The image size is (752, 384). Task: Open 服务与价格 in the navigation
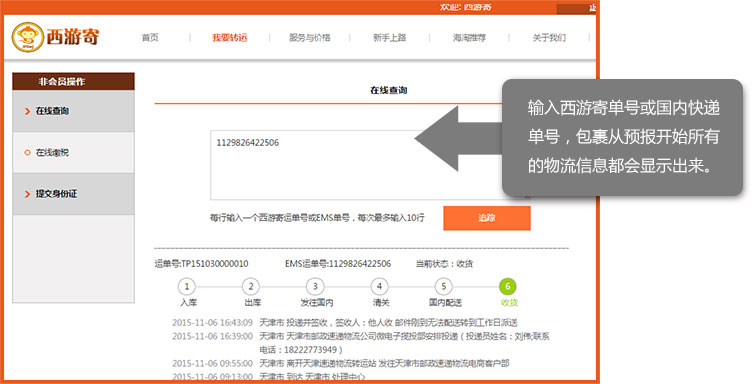coord(310,37)
